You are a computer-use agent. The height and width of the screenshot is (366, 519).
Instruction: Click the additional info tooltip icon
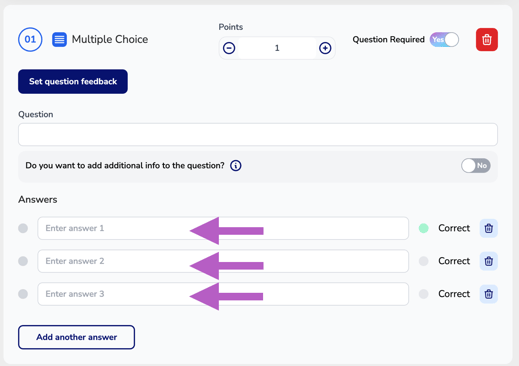(x=236, y=166)
